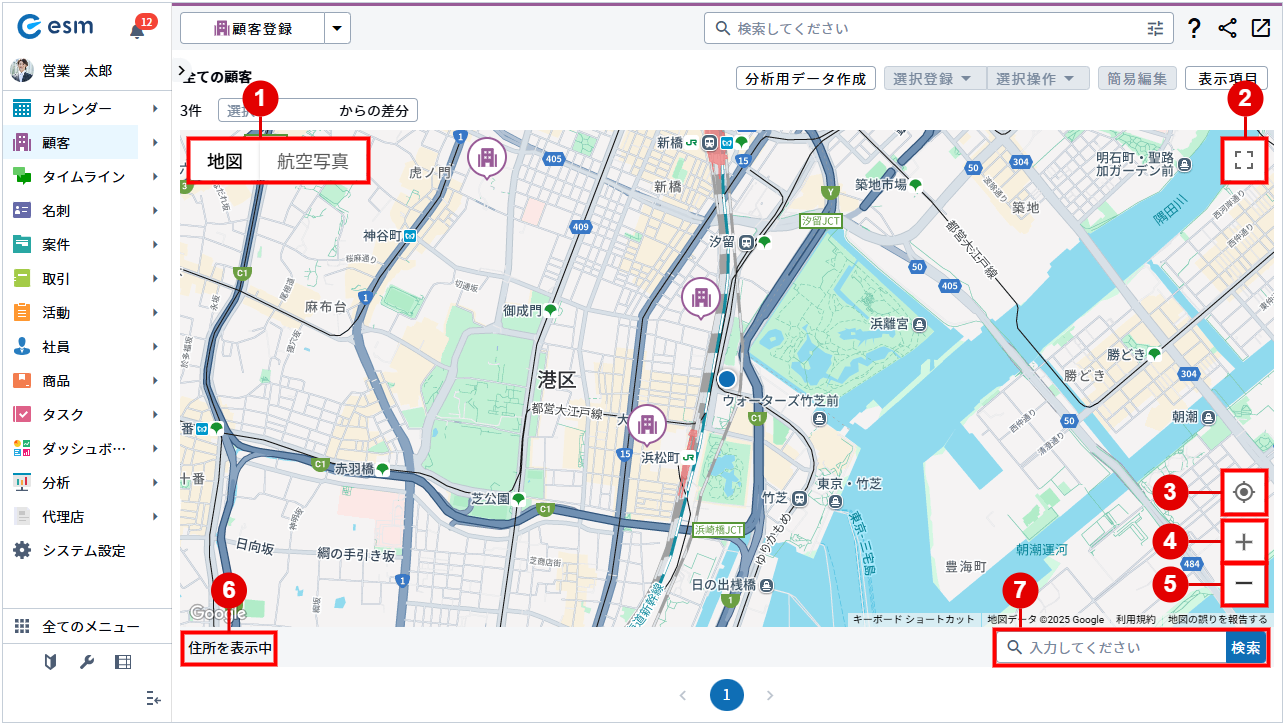
Task: Click the blue 検索 button under map
Action: (x=1245, y=648)
